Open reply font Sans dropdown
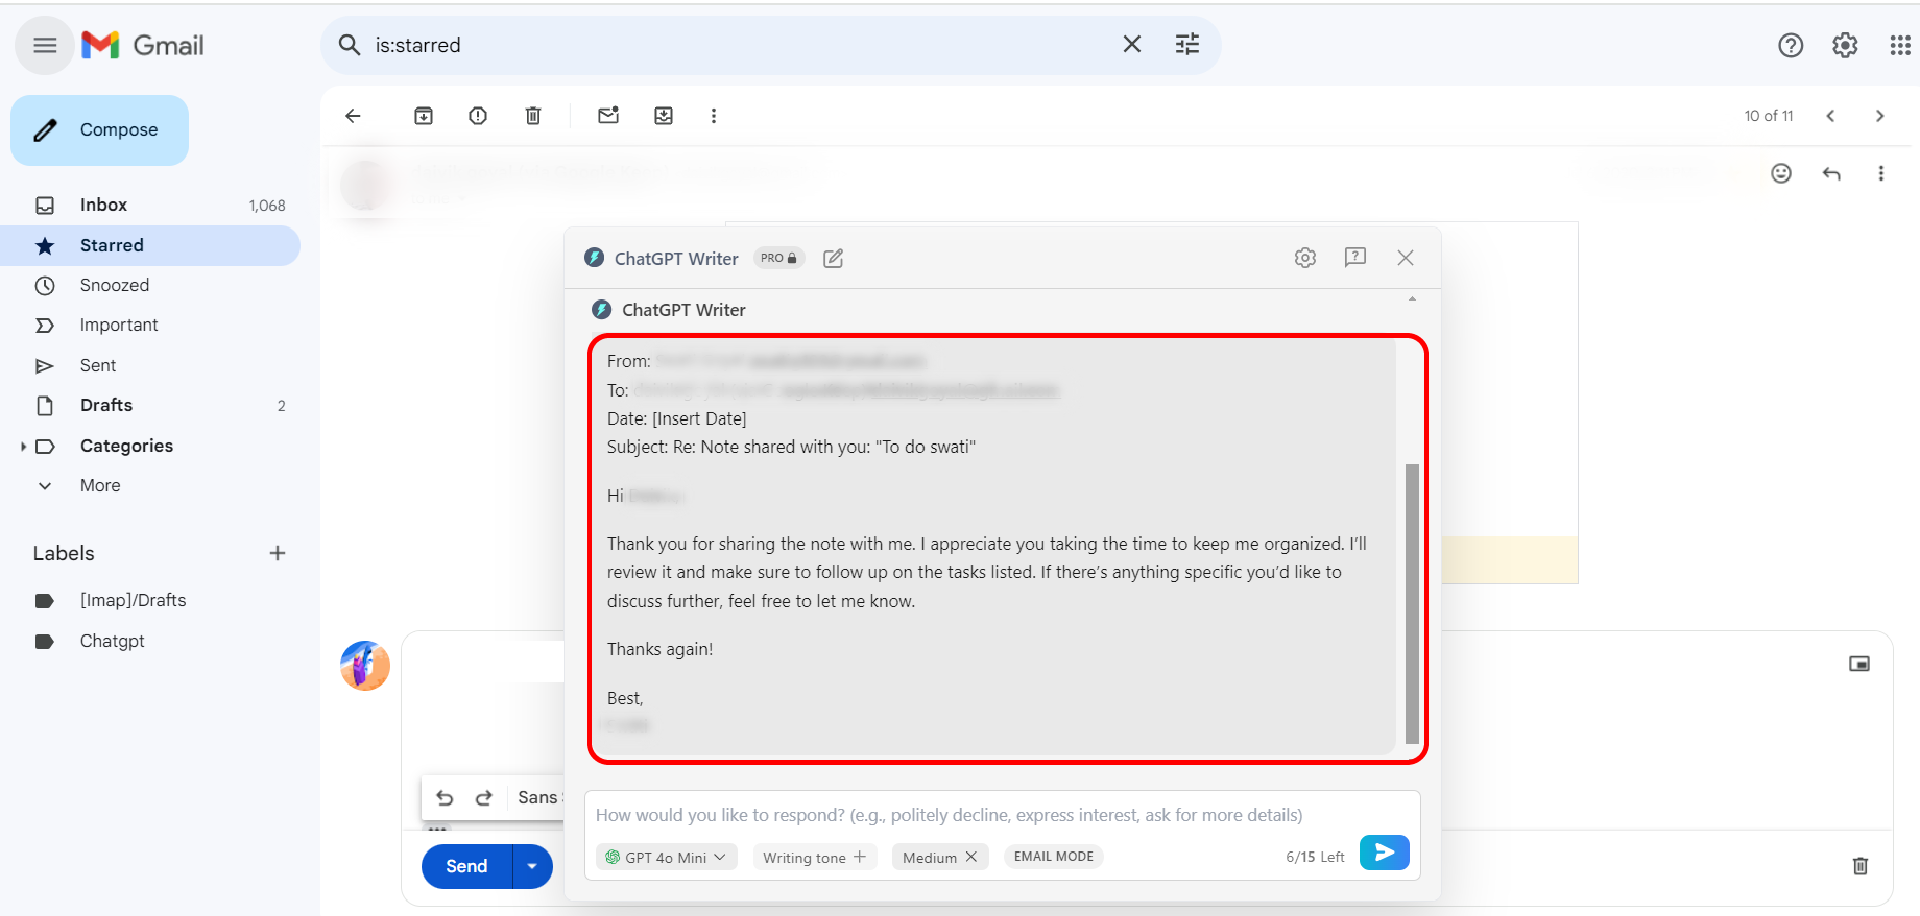Screen dimensions: 1920x916 coord(538,797)
